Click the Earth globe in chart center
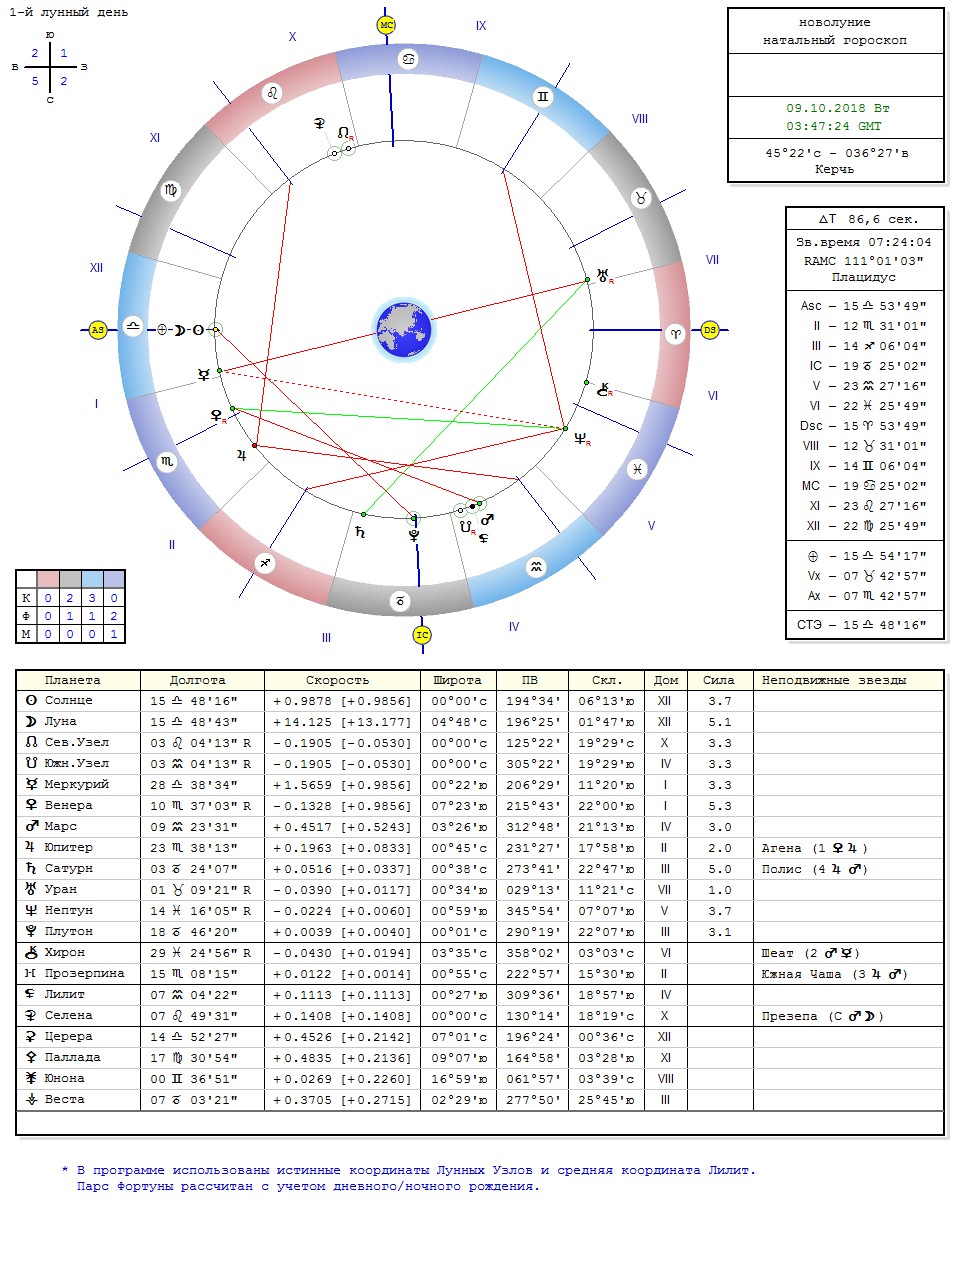This screenshot has width=954, height=1266. pyautogui.click(x=403, y=329)
